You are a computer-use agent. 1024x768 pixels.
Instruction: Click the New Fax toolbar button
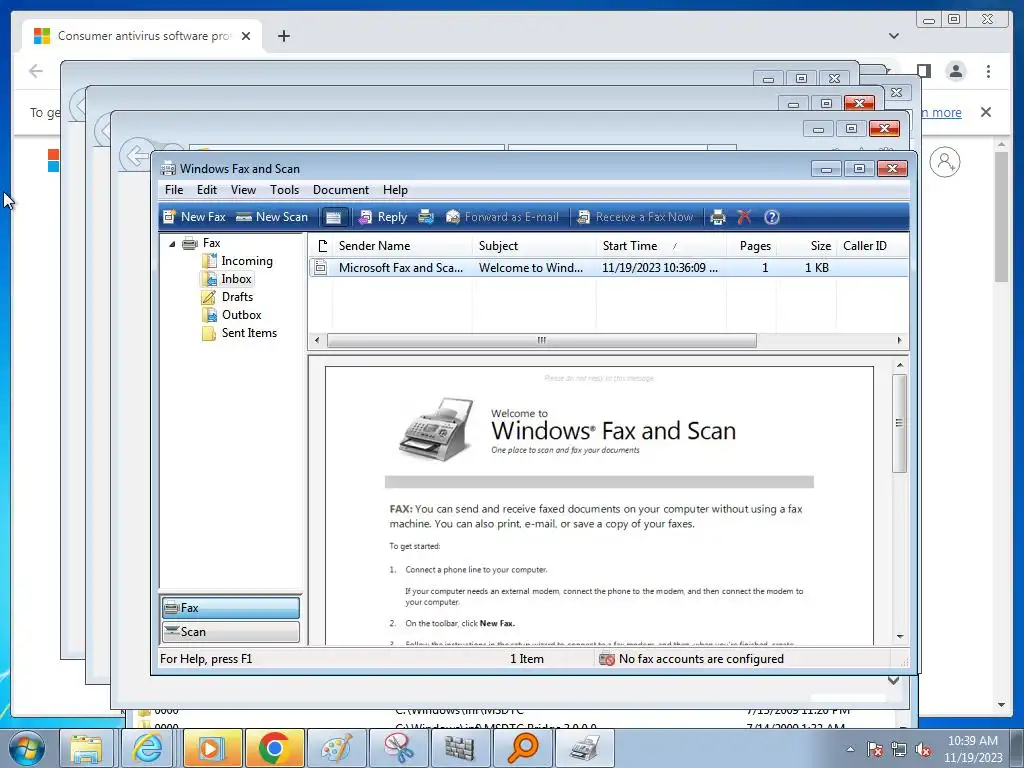point(195,217)
